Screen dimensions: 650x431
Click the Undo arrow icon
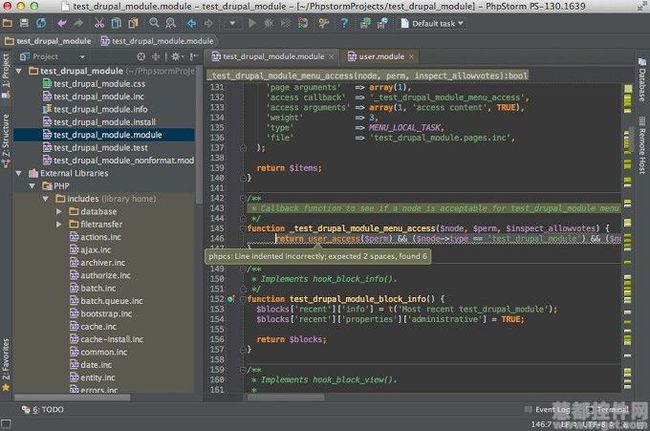(62, 23)
